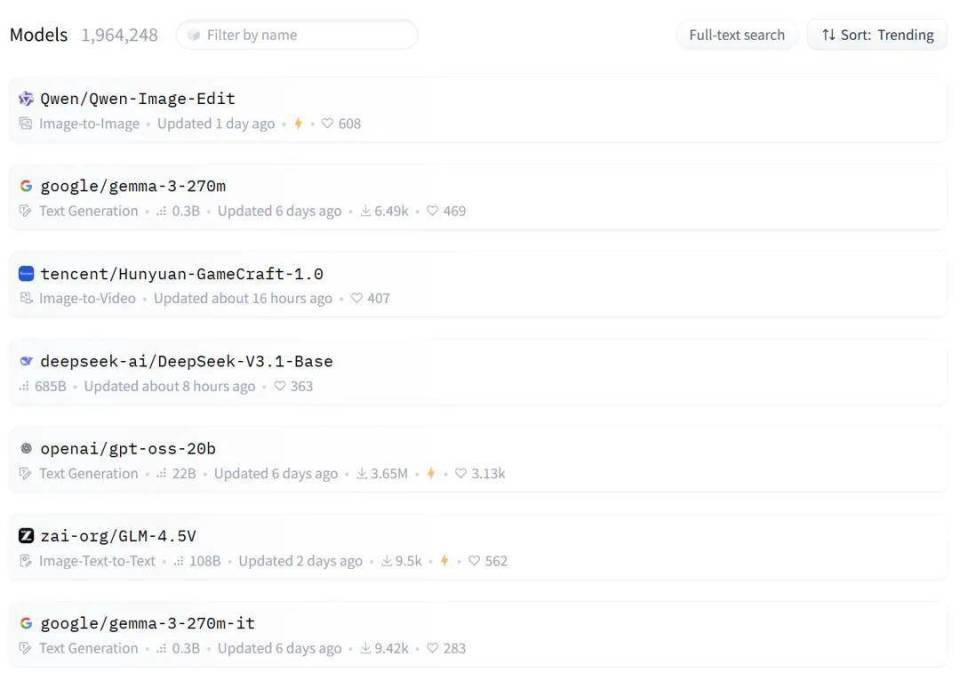
Task: Click the Image-Text-to-Text icon on GLM-4.5V
Action: 24,561
